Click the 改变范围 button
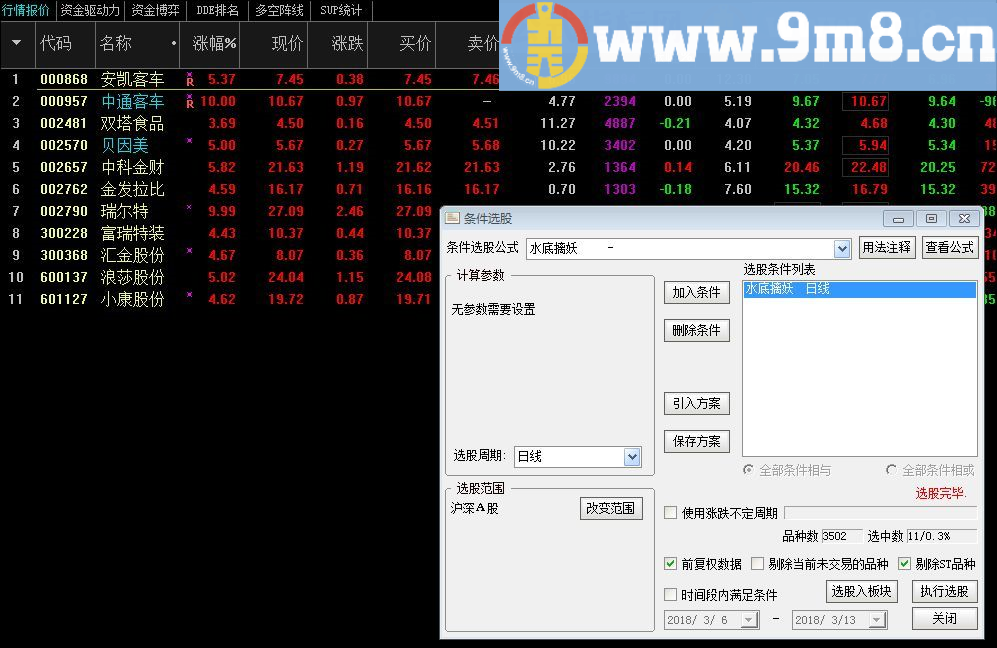Viewport: 997px width, 648px height. [610, 509]
